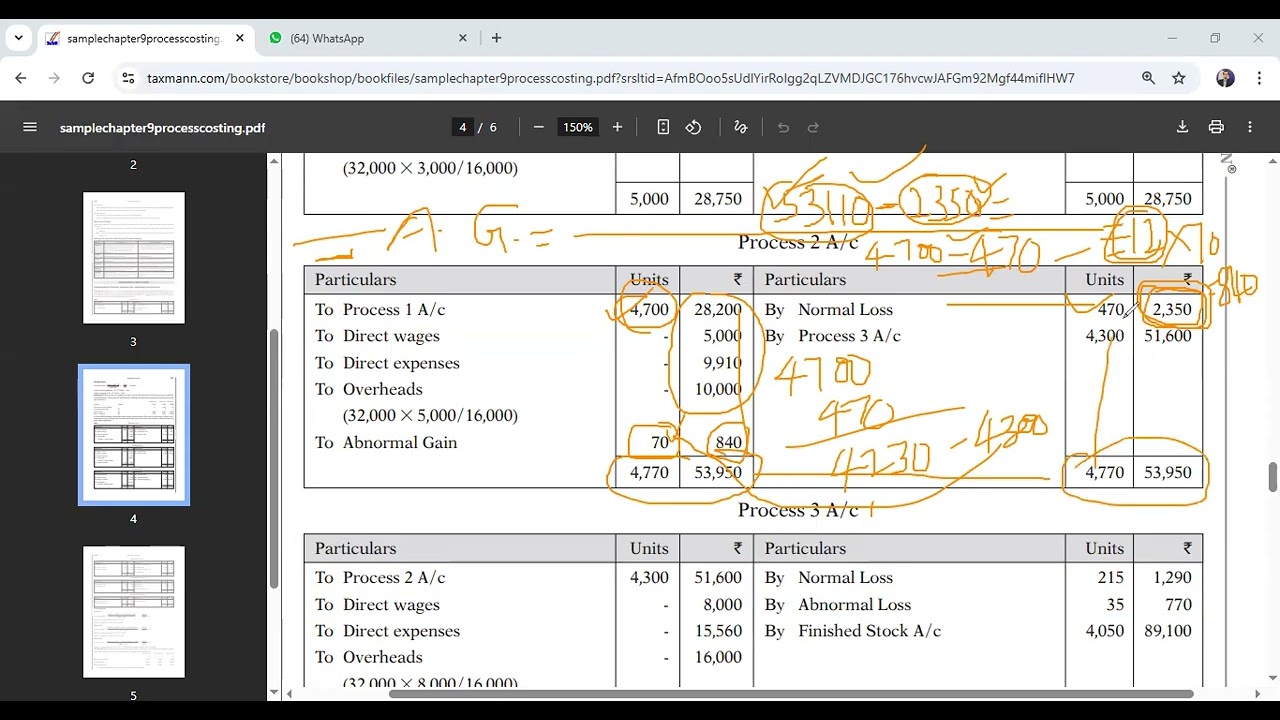Screen dimensions: 1280x720
Task: Click 'To Abnormal Gain' row text
Action: 386,442
